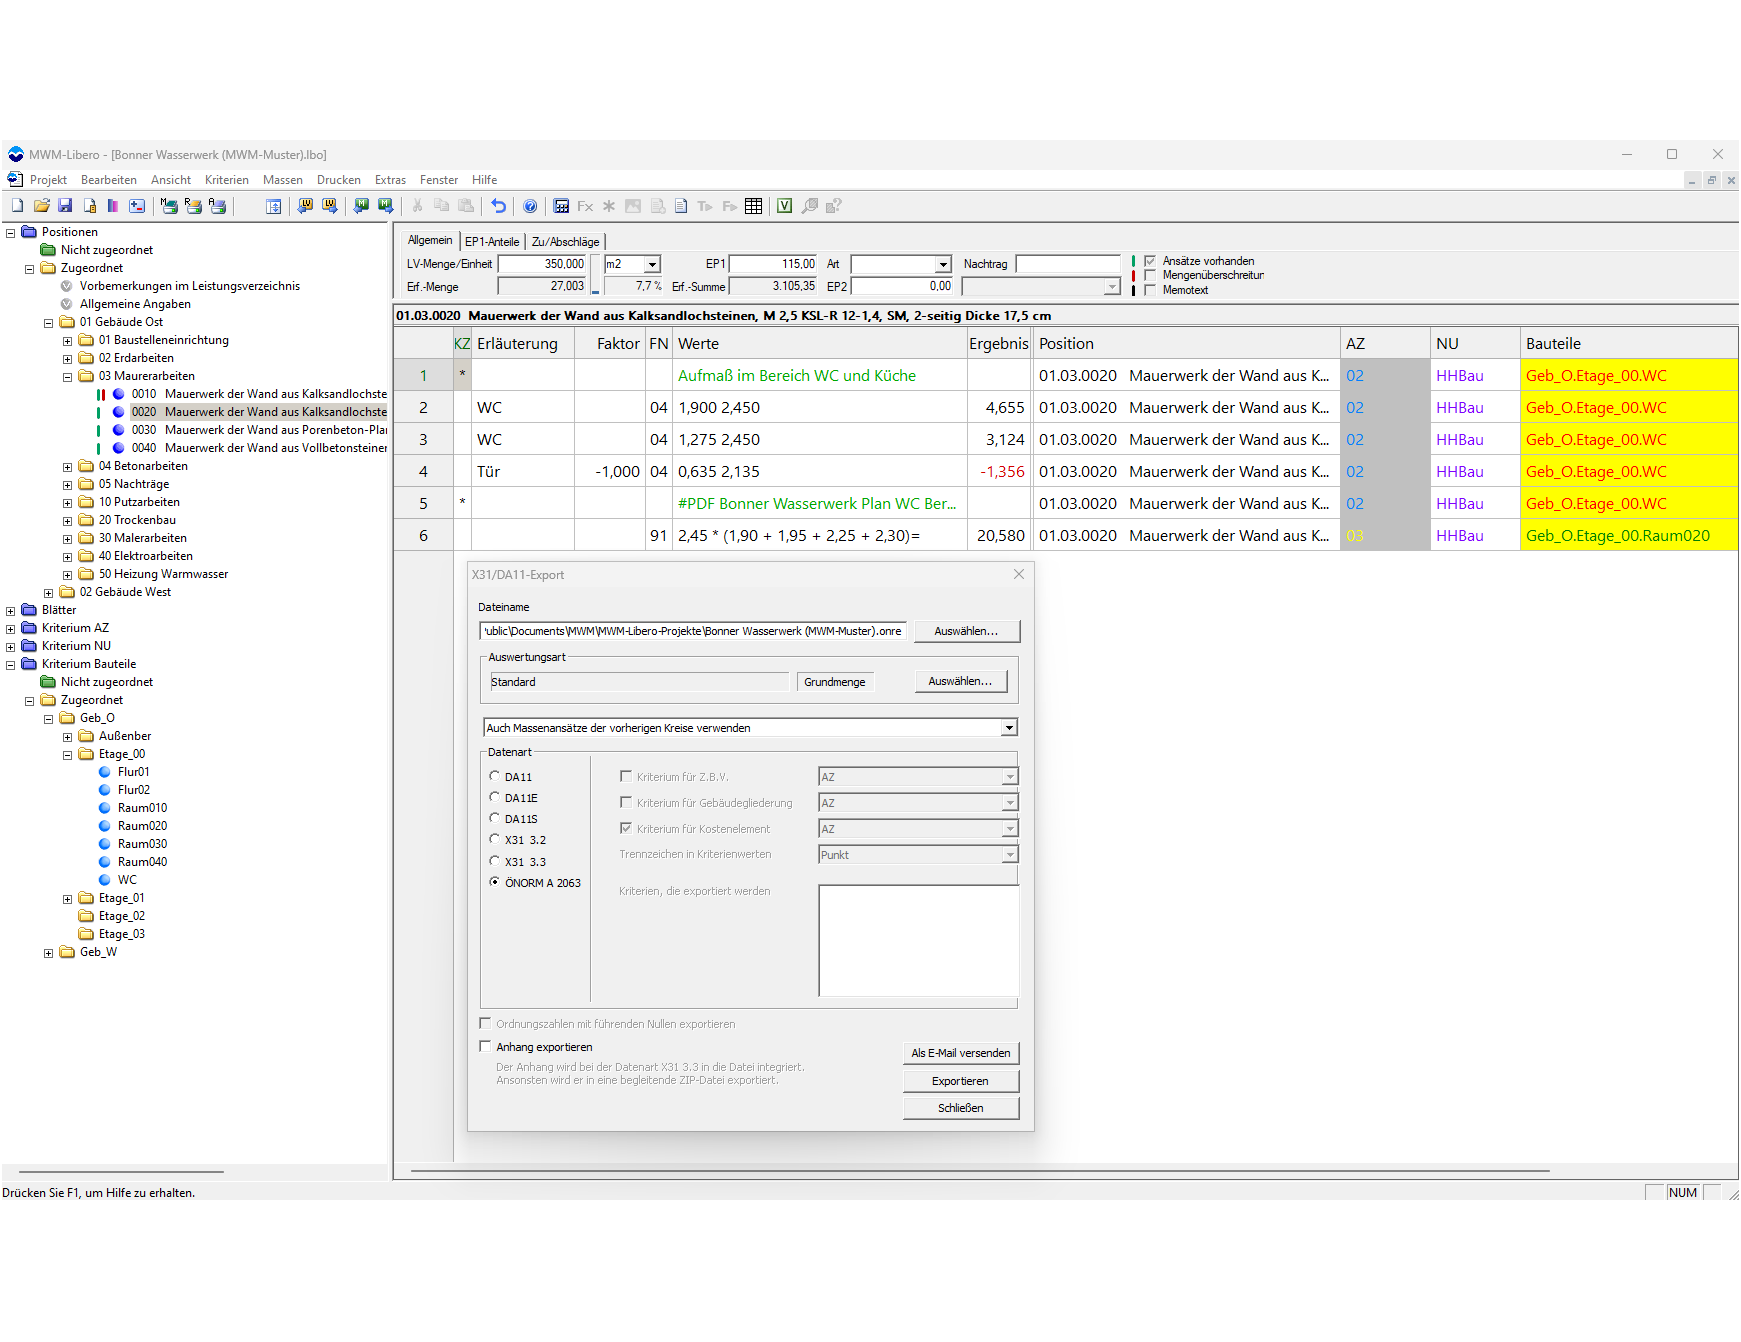The width and height of the screenshot is (1741, 1342).
Task: Open the Art dropdown
Action: click(x=943, y=264)
